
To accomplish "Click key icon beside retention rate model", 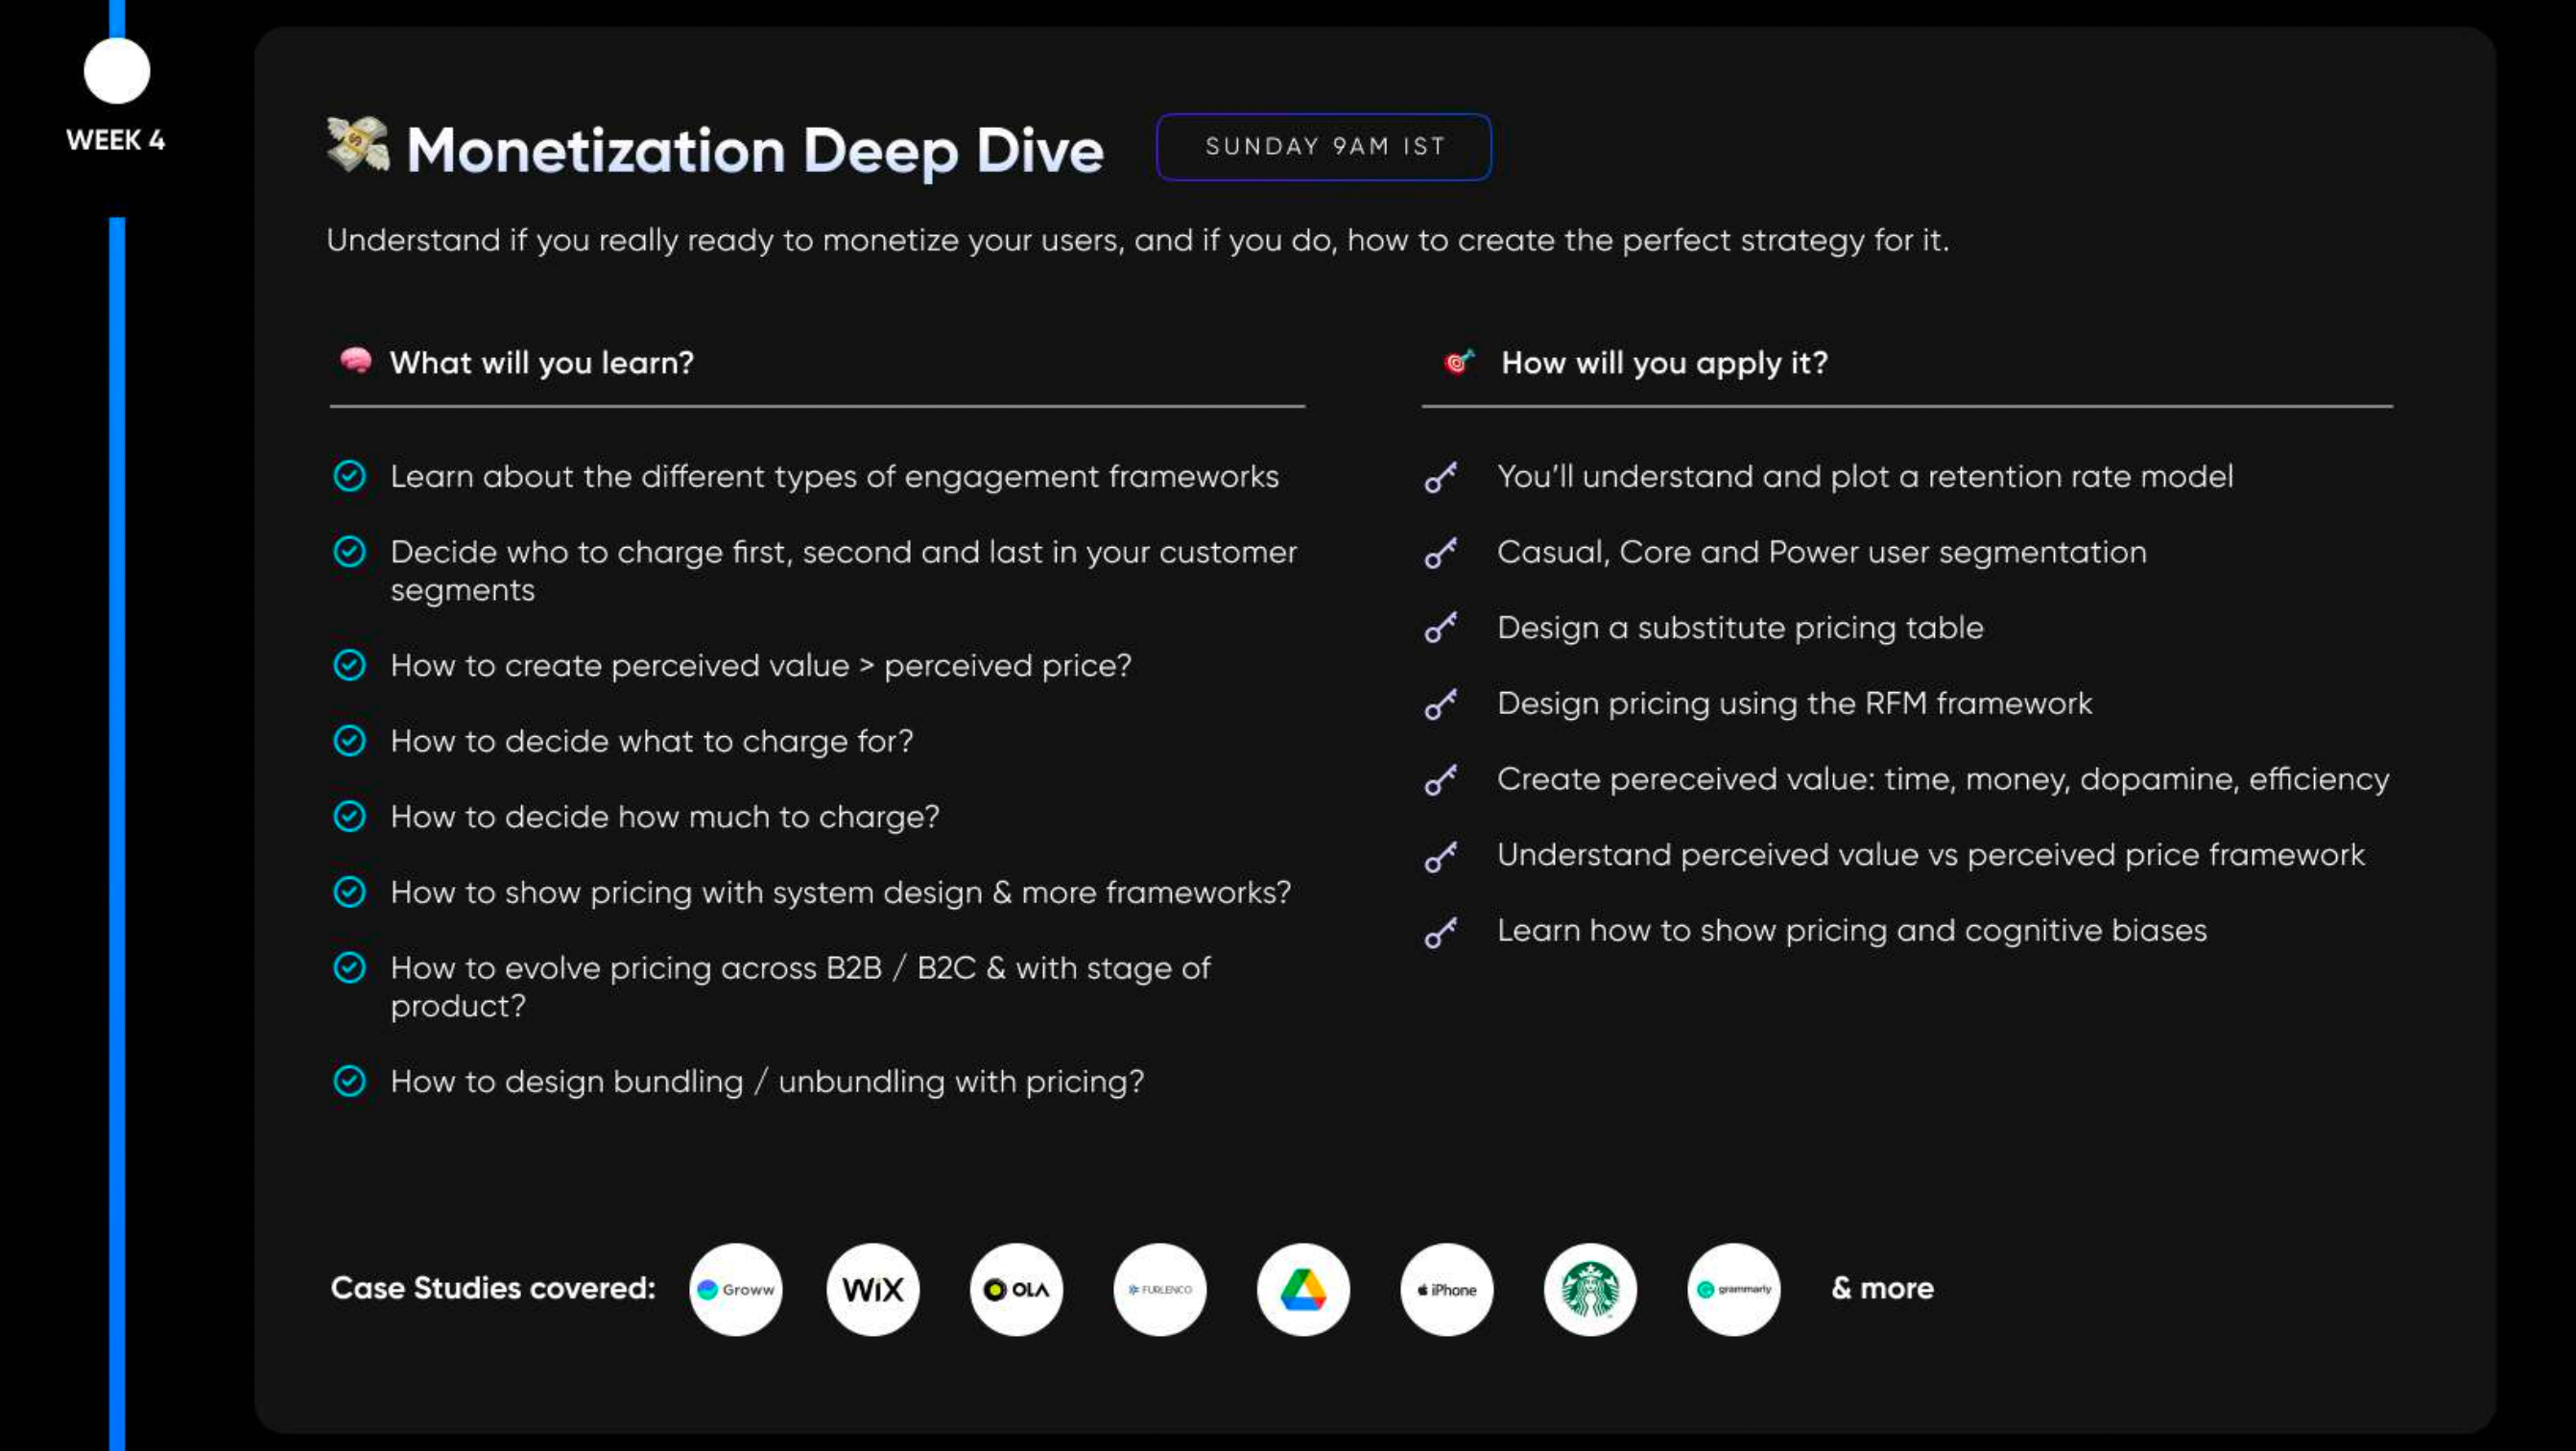I will [1441, 477].
